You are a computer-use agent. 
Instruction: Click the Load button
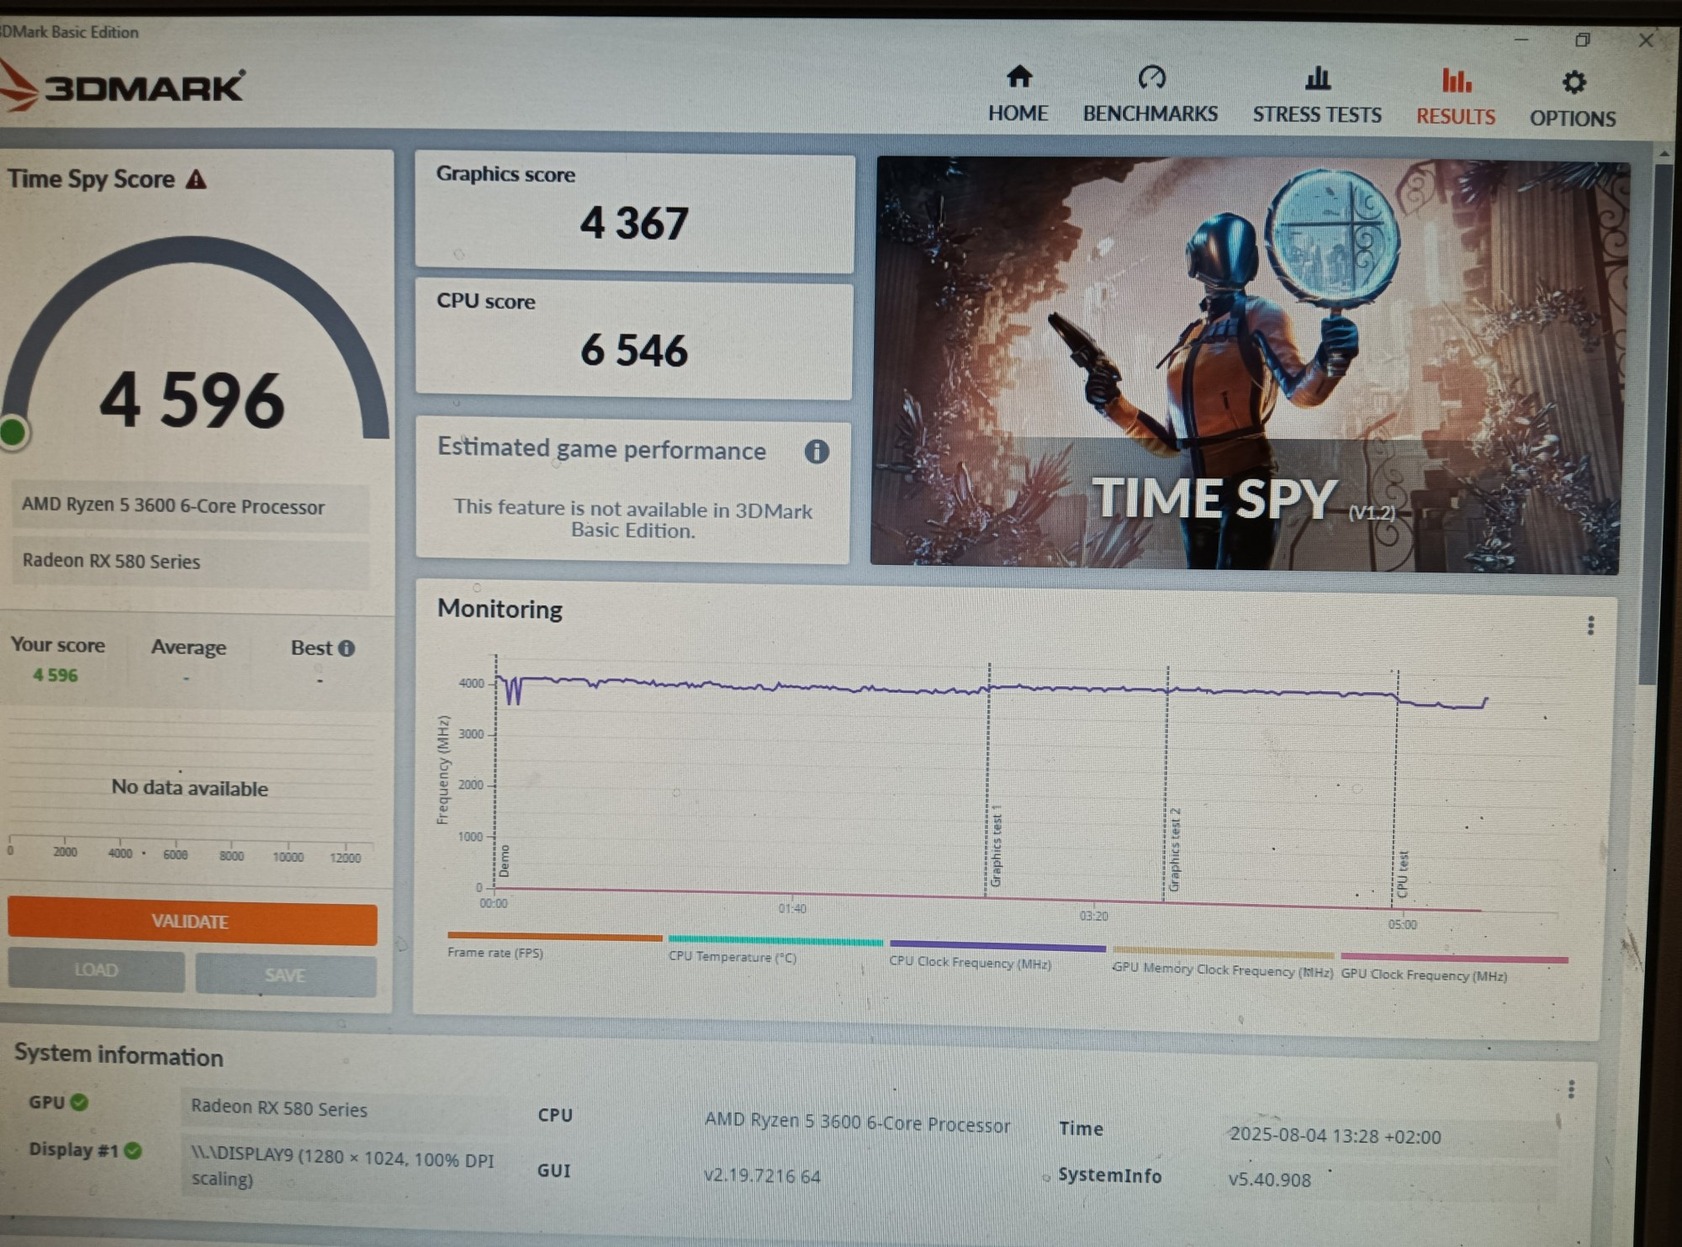click(x=96, y=970)
